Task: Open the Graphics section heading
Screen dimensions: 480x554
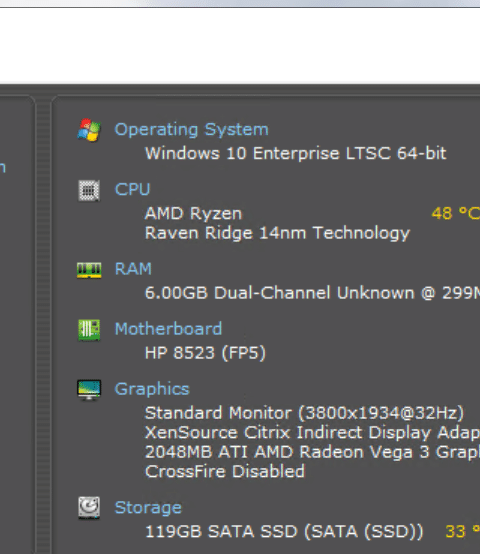Action: pyautogui.click(x=152, y=389)
